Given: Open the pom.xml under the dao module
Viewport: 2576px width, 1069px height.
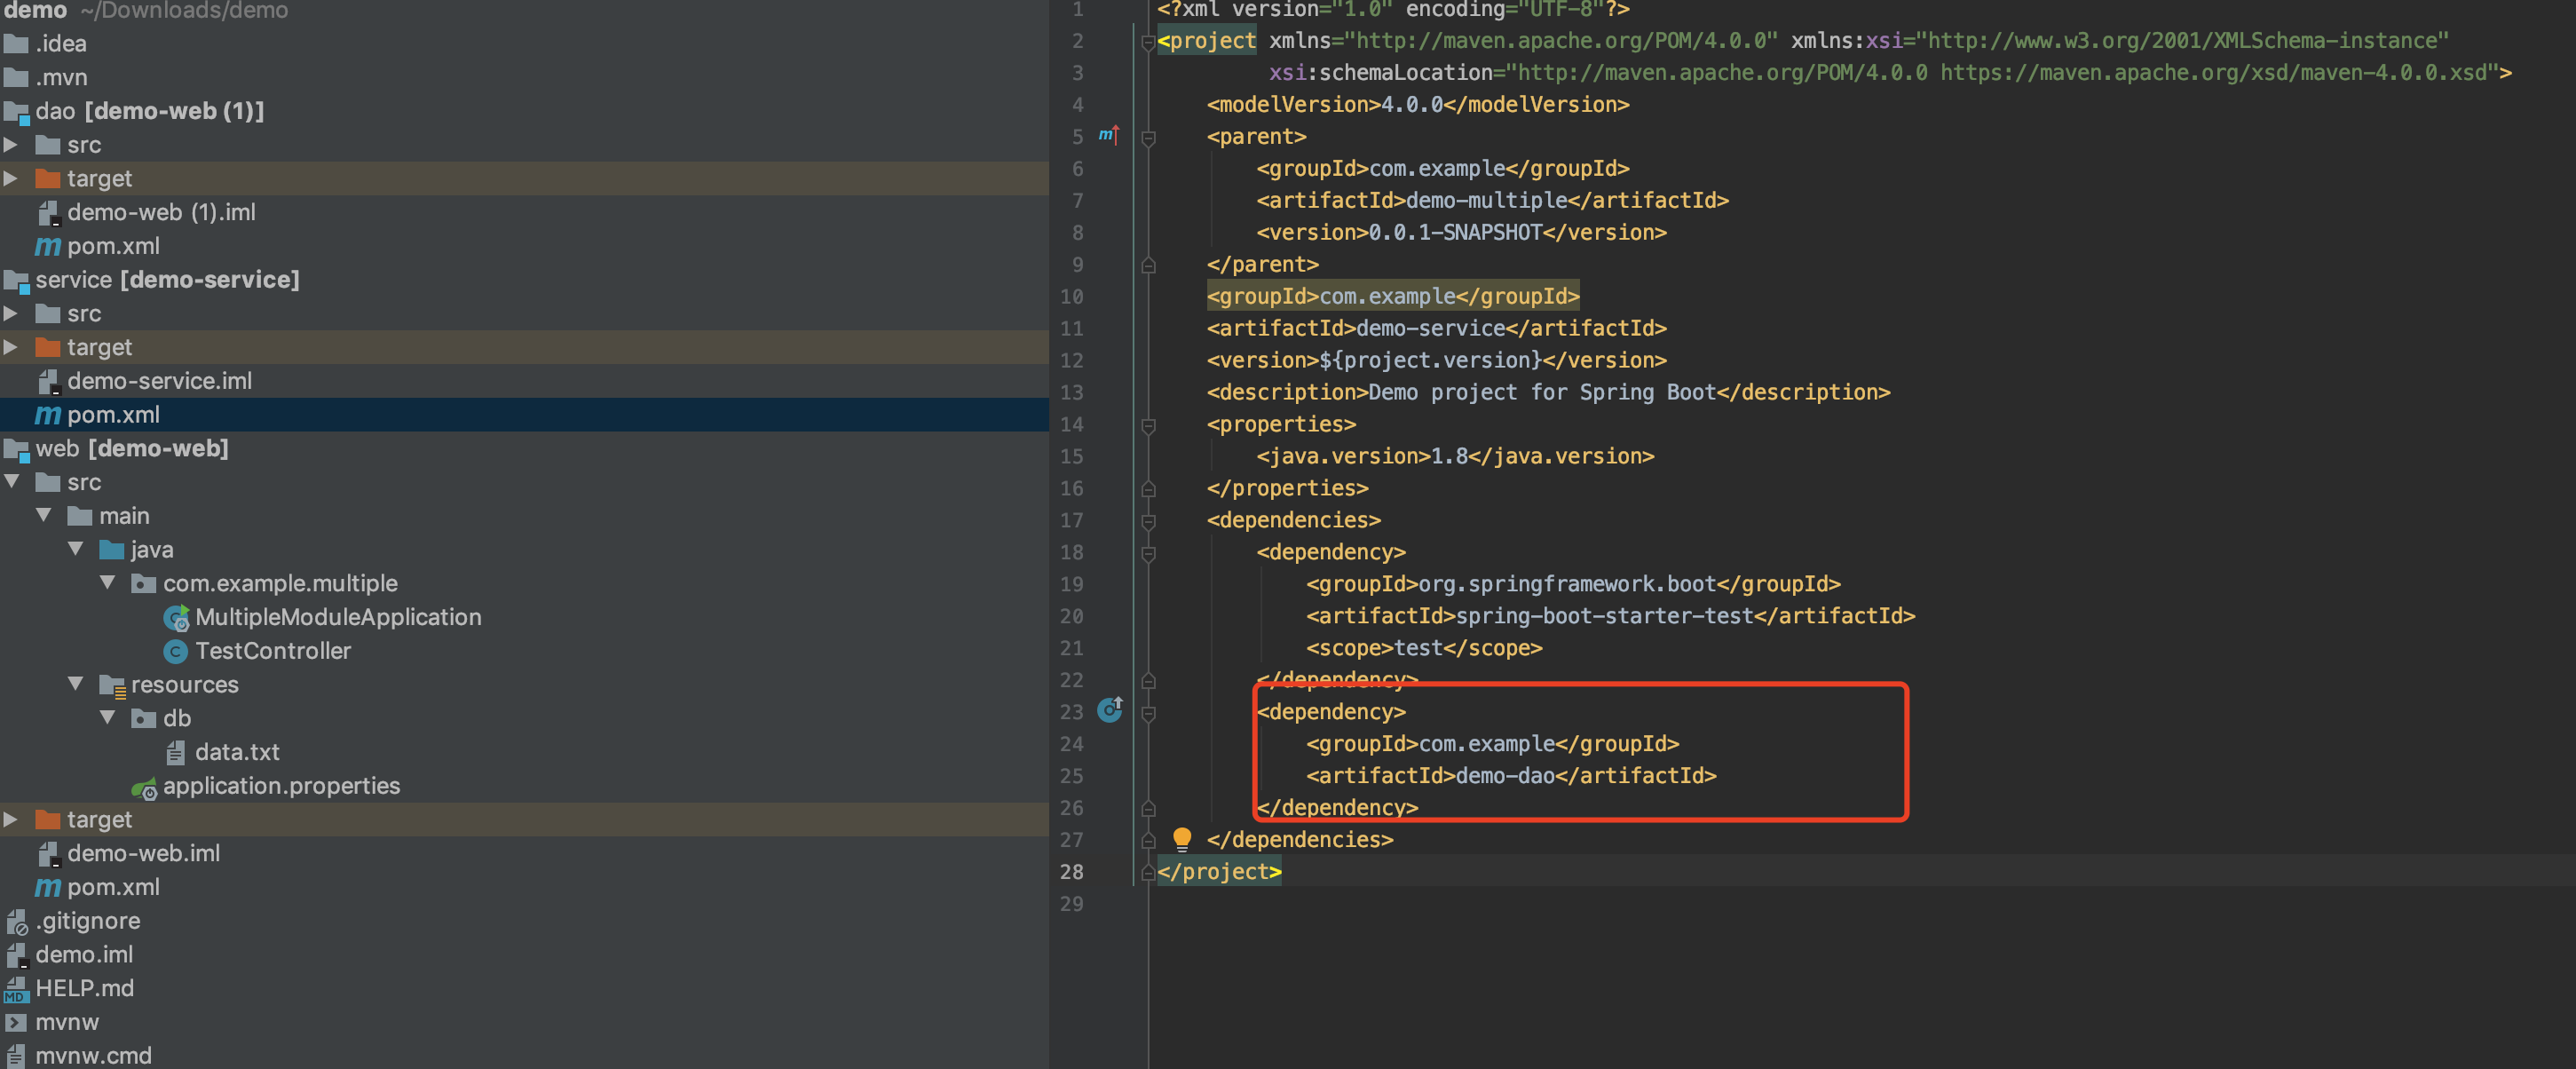Looking at the screenshot, I should point(112,246).
